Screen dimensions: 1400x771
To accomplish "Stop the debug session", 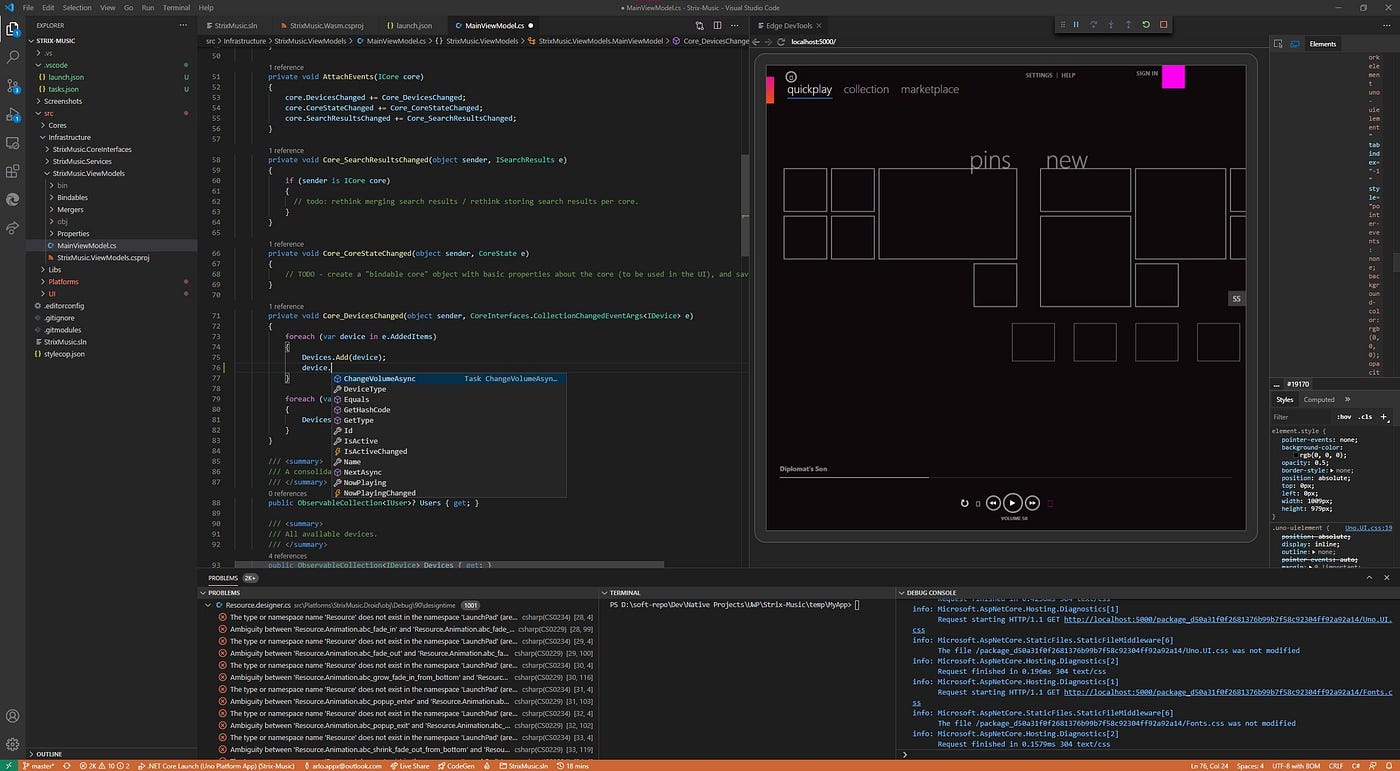I will click(1163, 24).
